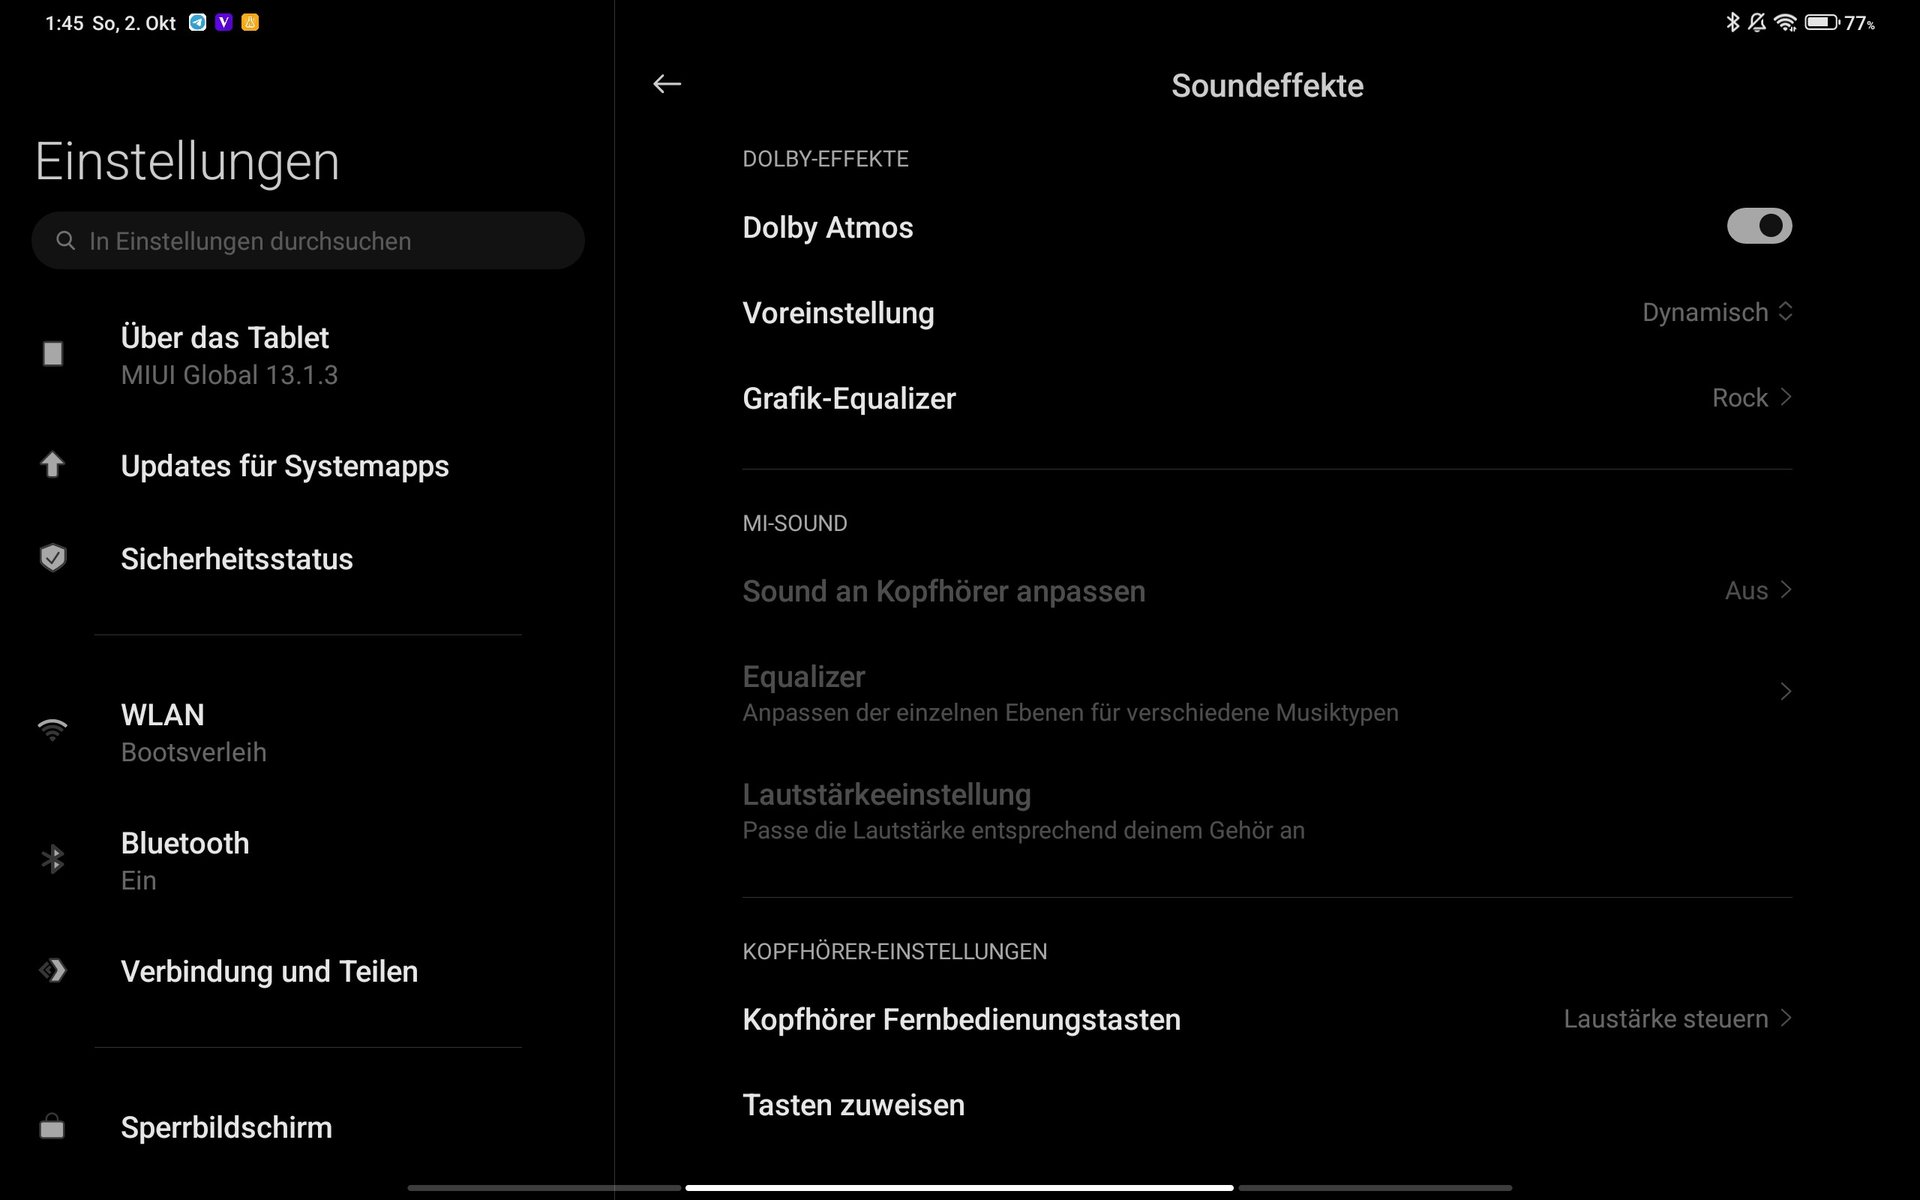Viewport: 1920px width, 1200px height.
Task: Tap the Sicherheitsstatus shield icon
Action: pos(53,558)
